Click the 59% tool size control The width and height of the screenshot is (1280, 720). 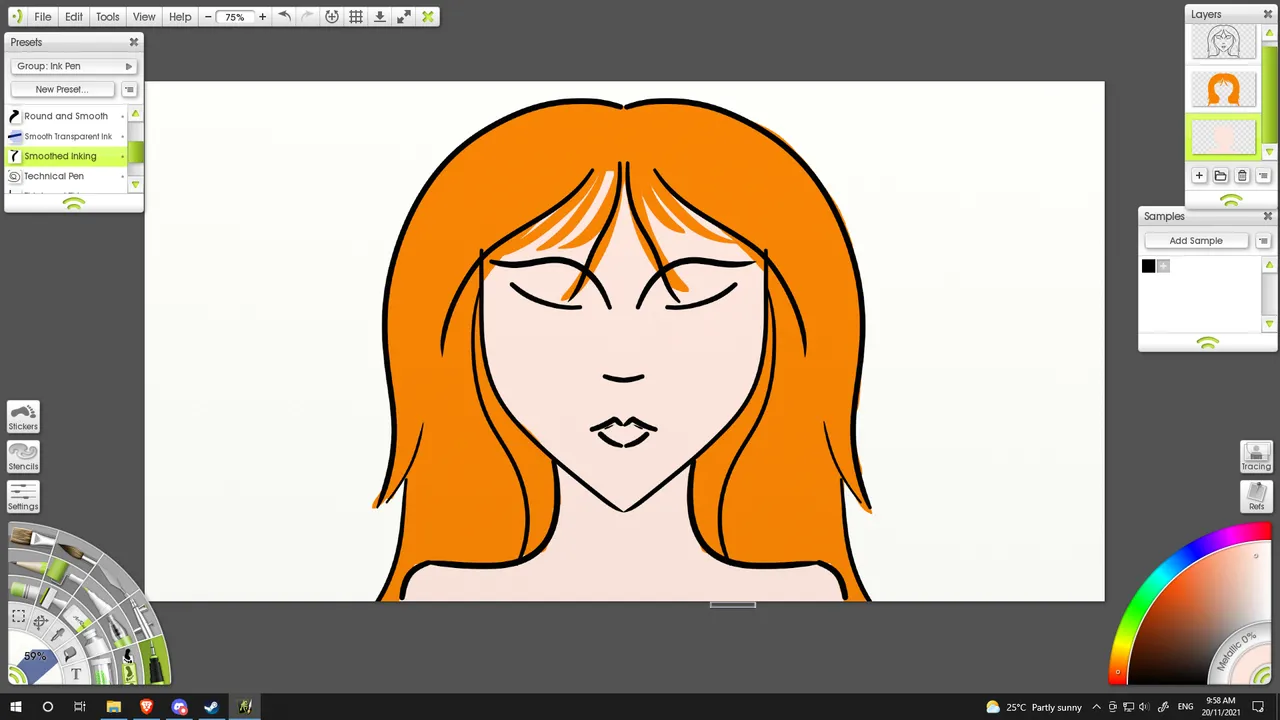pyautogui.click(x=35, y=657)
